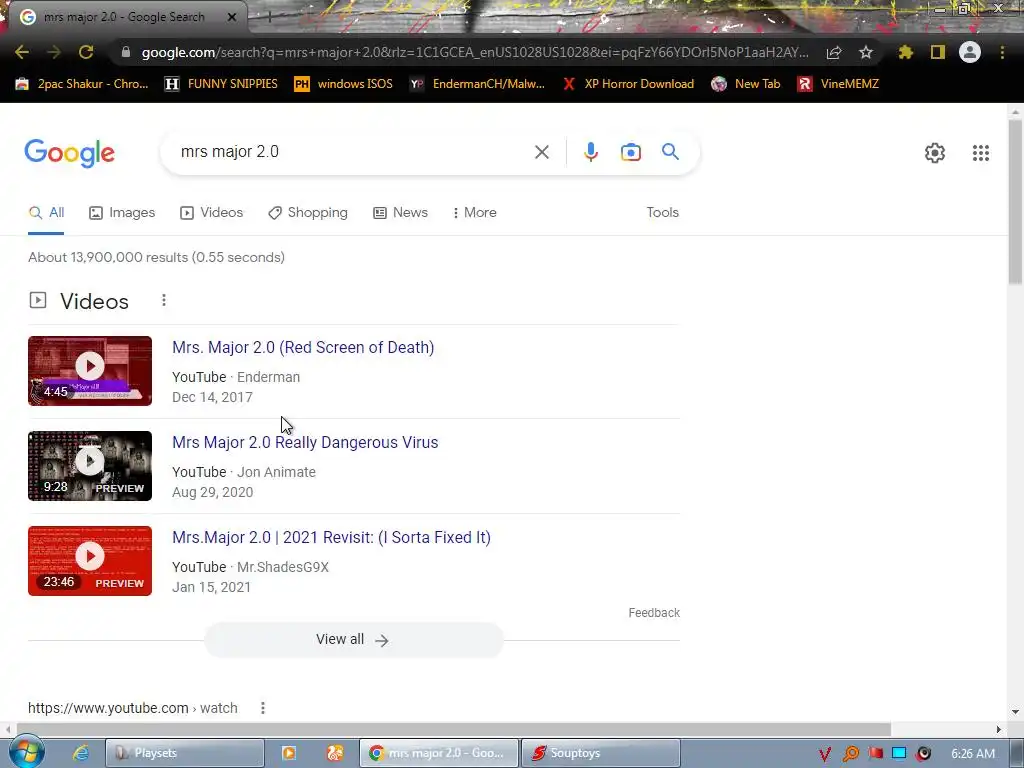Open the Chrome three-dot menu

tap(1002, 52)
